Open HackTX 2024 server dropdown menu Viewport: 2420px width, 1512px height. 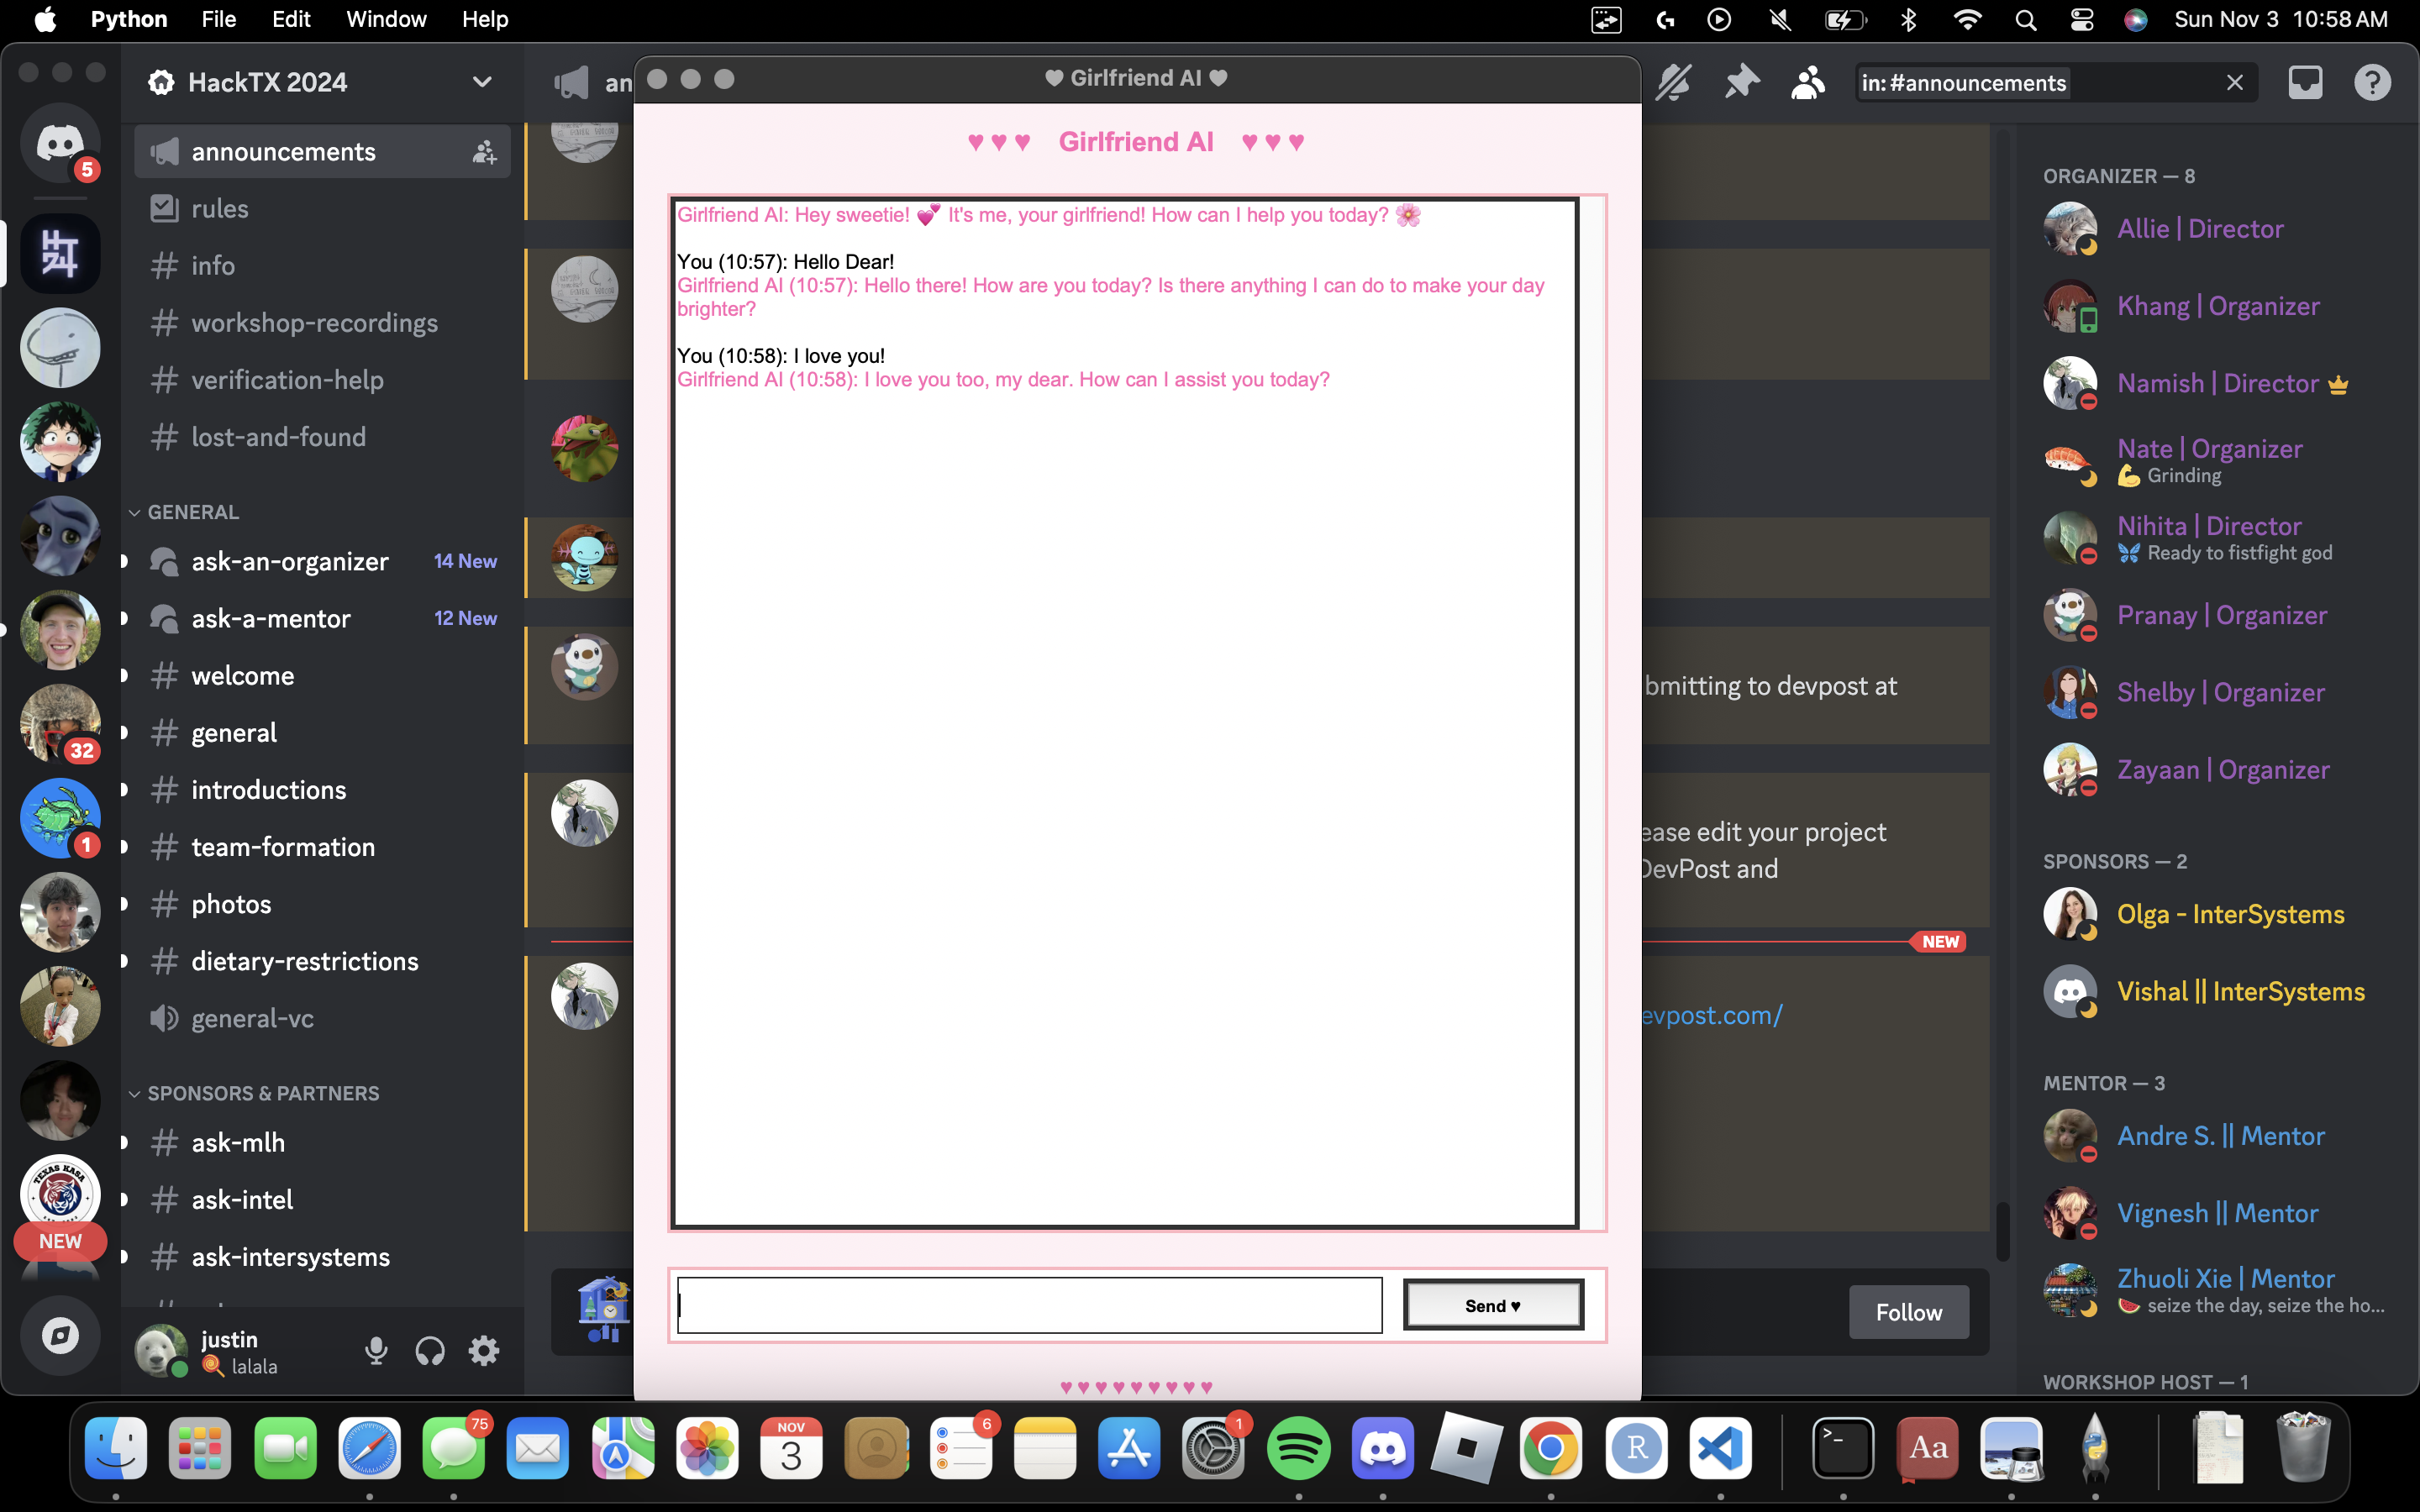[x=482, y=82]
